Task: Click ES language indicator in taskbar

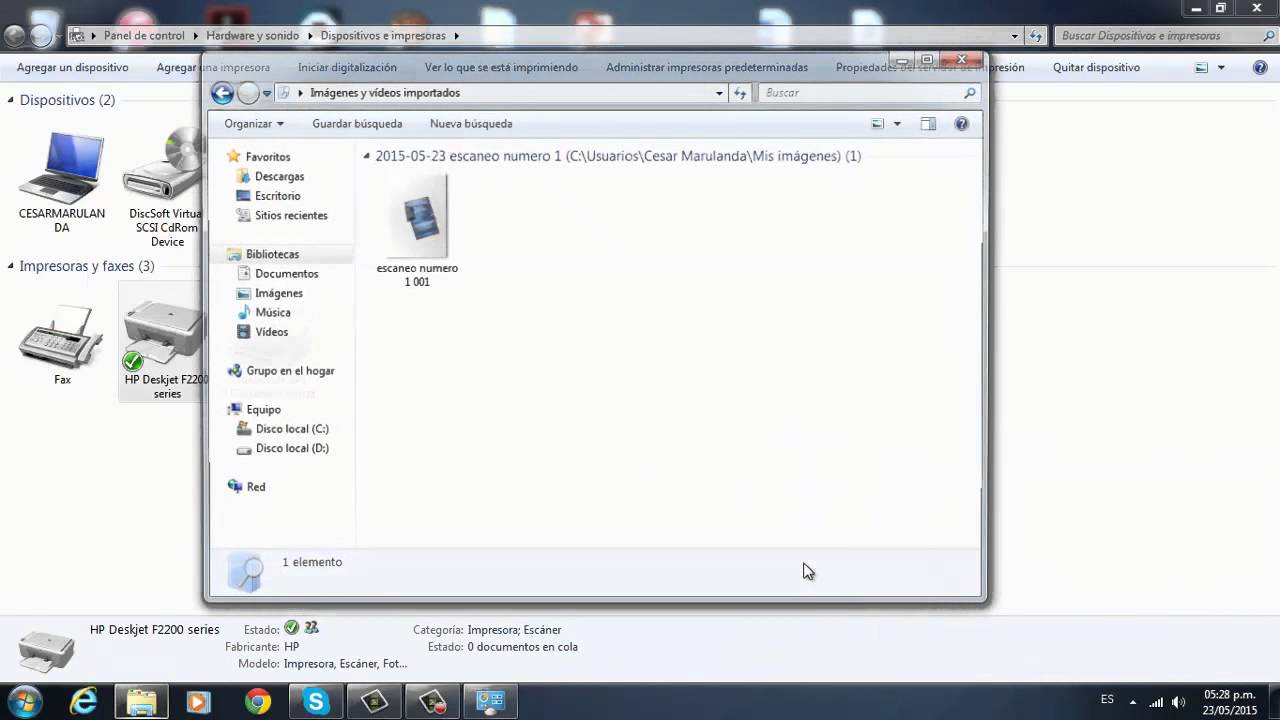Action: tap(1107, 699)
